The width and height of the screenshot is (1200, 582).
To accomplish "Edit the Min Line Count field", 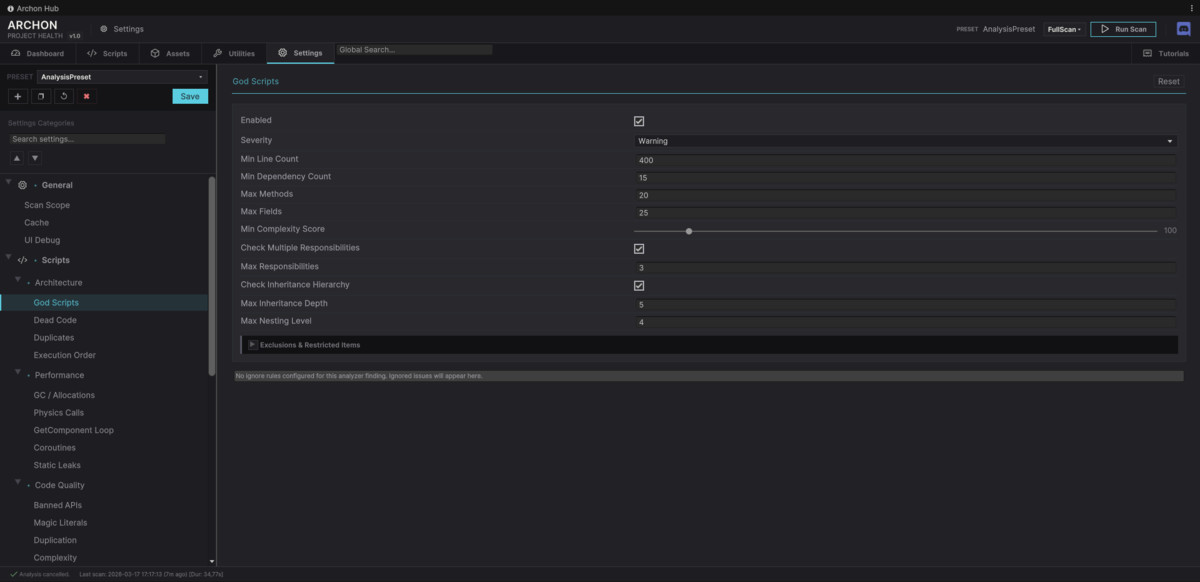I will (x=905, y=160).
